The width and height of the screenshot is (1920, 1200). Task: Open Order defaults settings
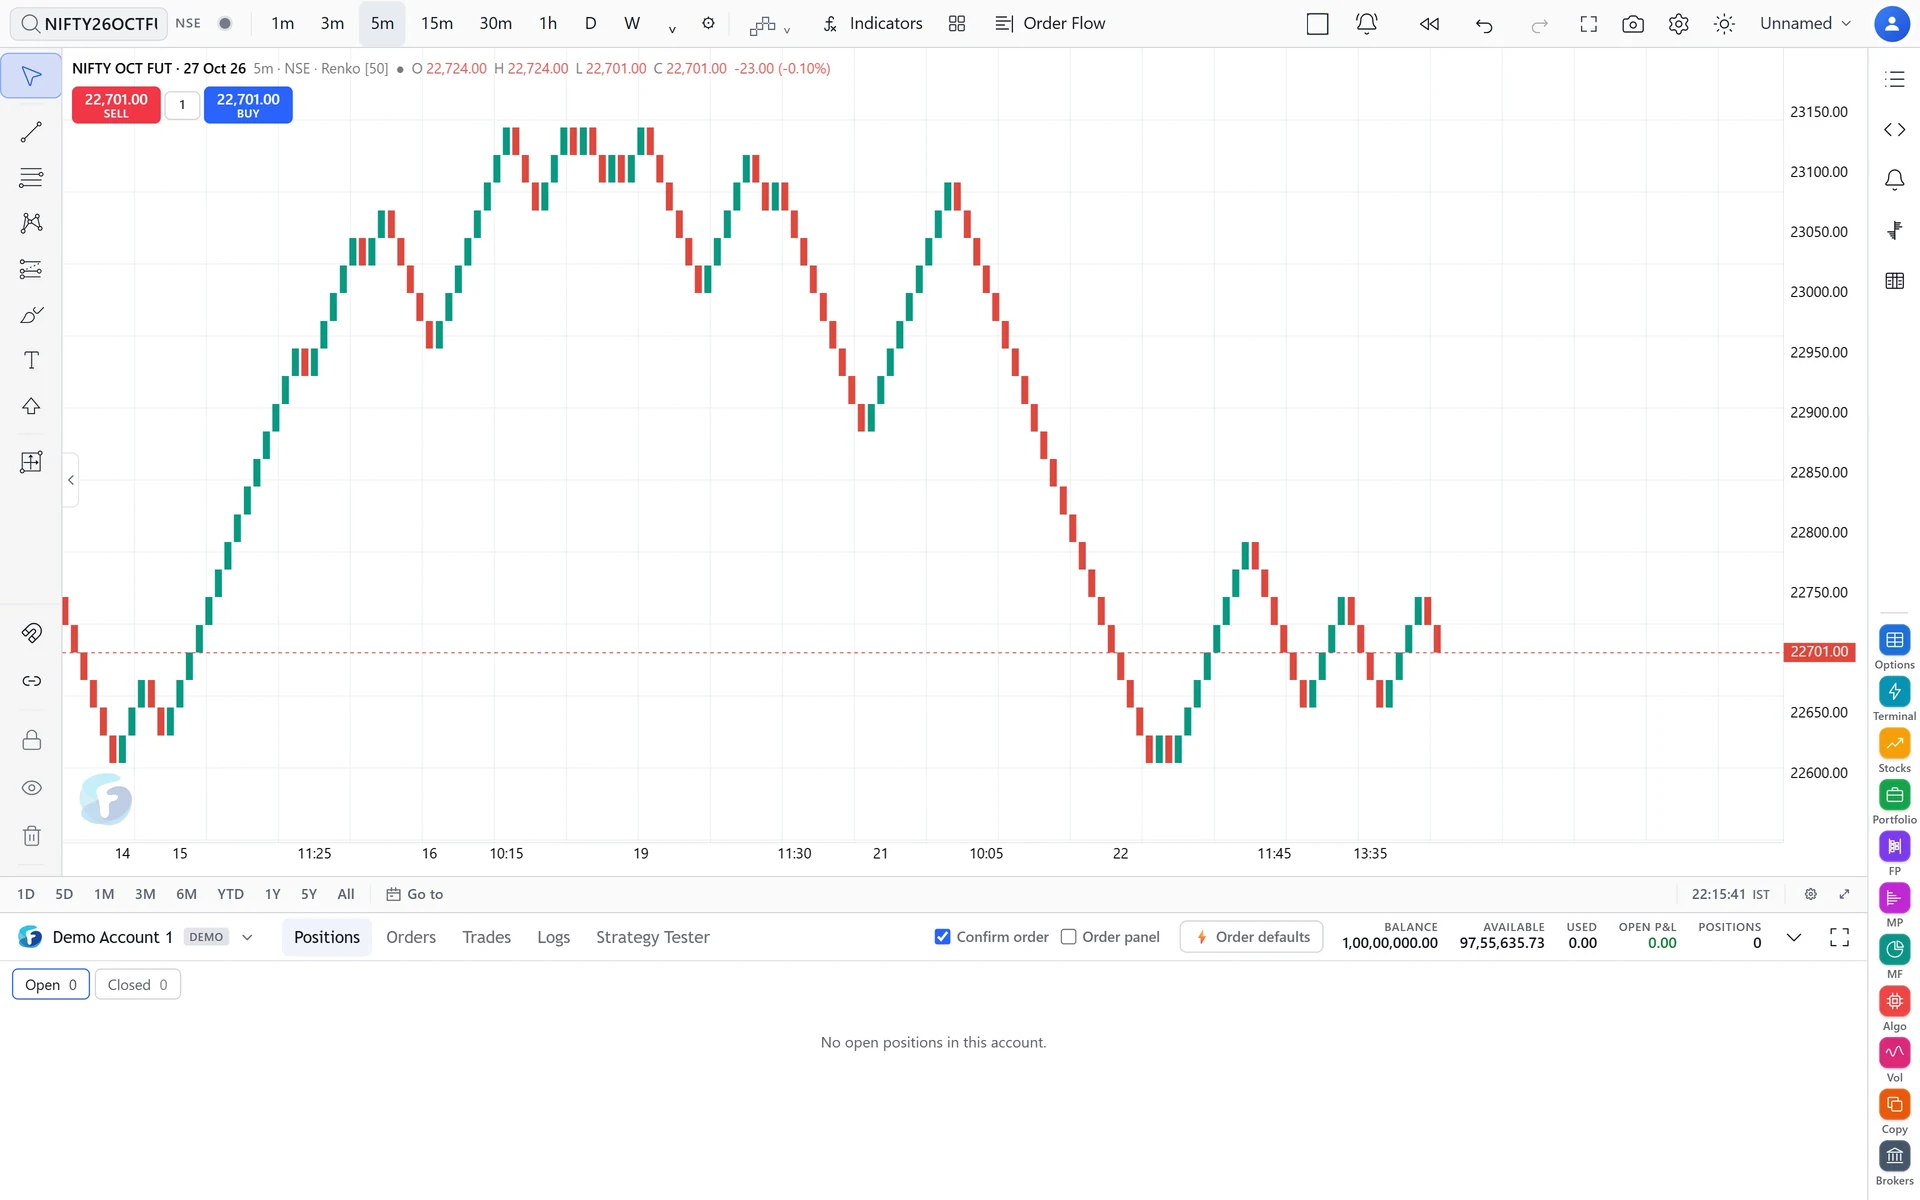(x=1252, y=937)
